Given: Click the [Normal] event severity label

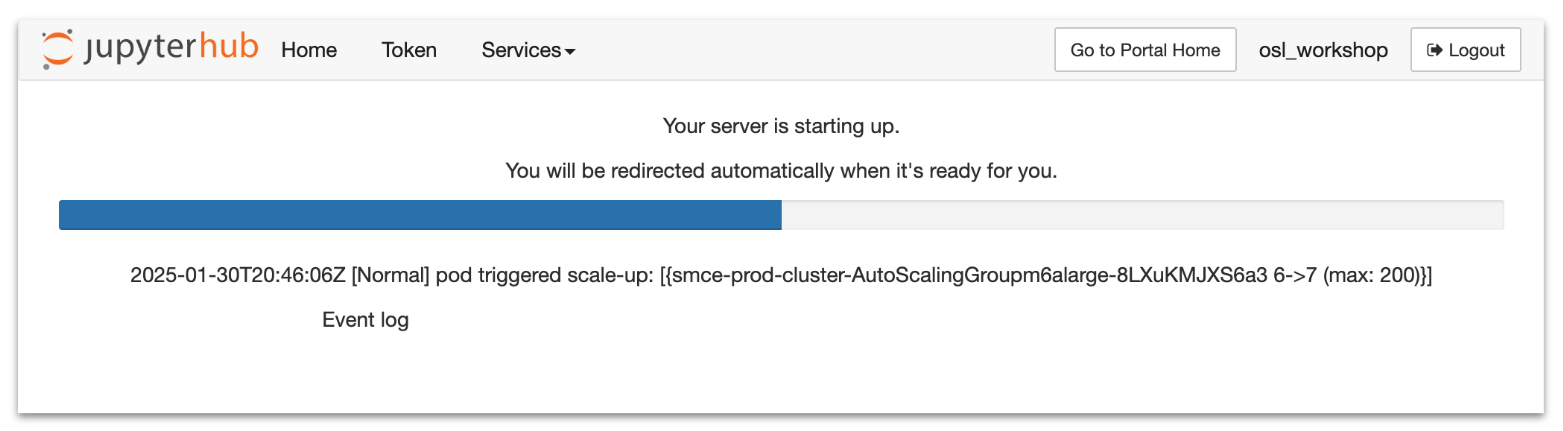Looking at the screenshot, I should coord(390,276).
